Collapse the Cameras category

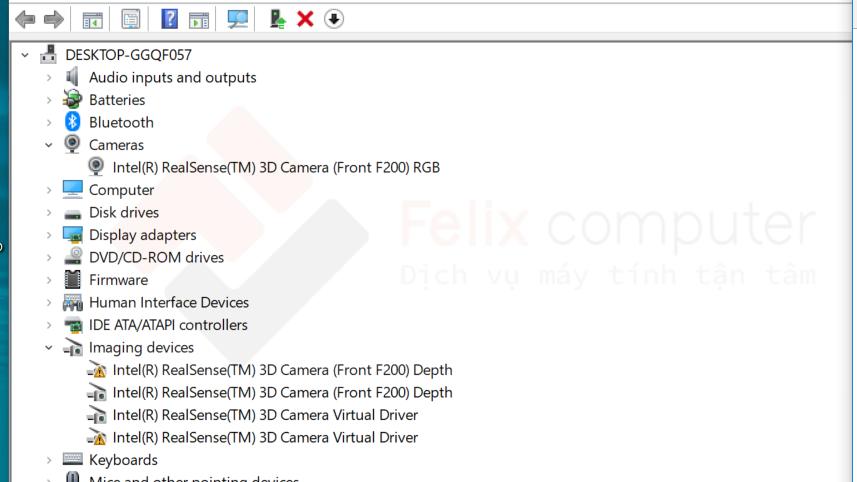[48, 145]
